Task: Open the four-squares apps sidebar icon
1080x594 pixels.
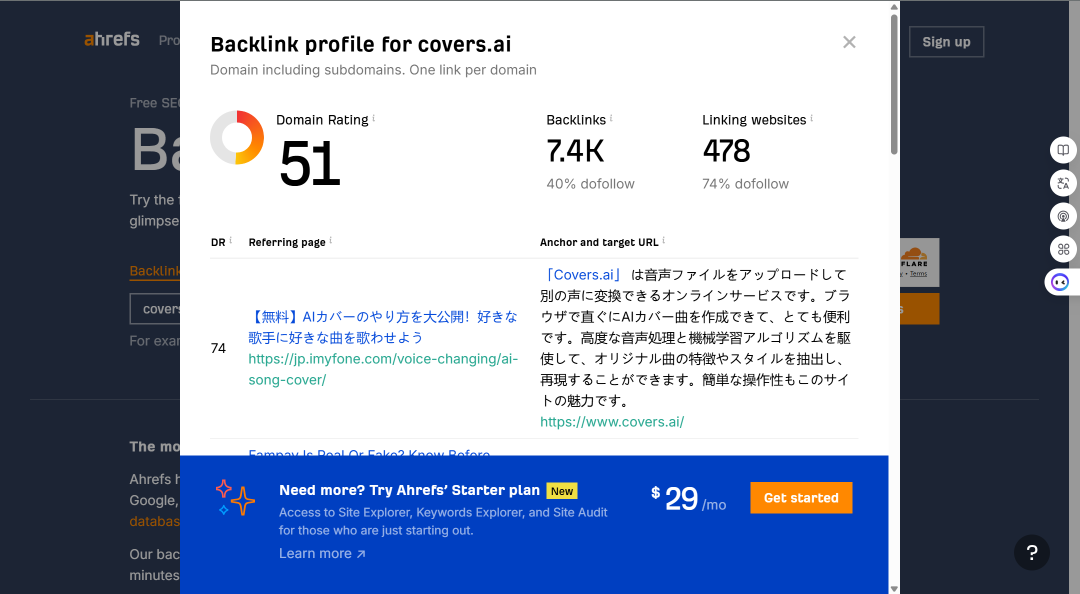Action: coord(1063,249)
